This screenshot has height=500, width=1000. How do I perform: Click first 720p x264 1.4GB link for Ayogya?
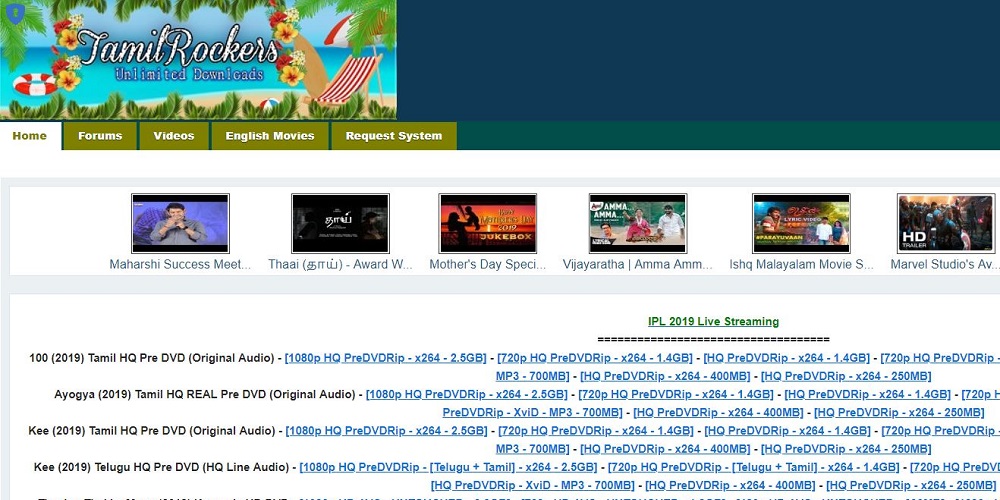click(x=675, y=394)
